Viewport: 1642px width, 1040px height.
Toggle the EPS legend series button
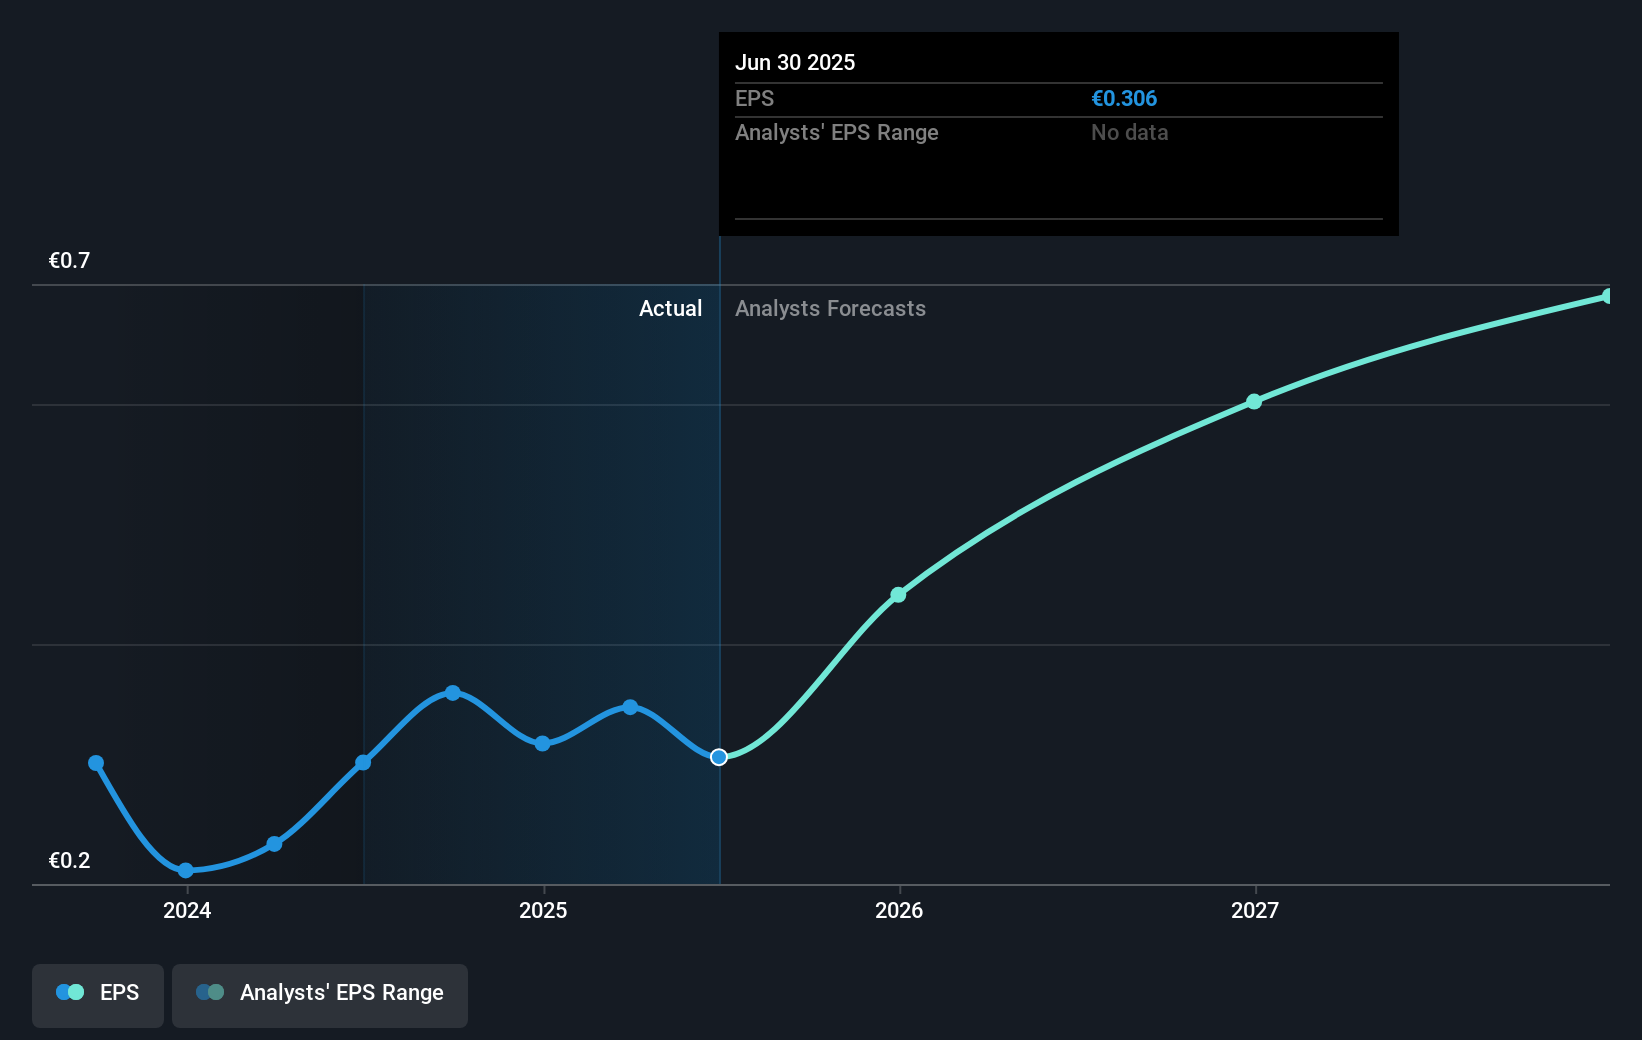click(x=98, y=993)
